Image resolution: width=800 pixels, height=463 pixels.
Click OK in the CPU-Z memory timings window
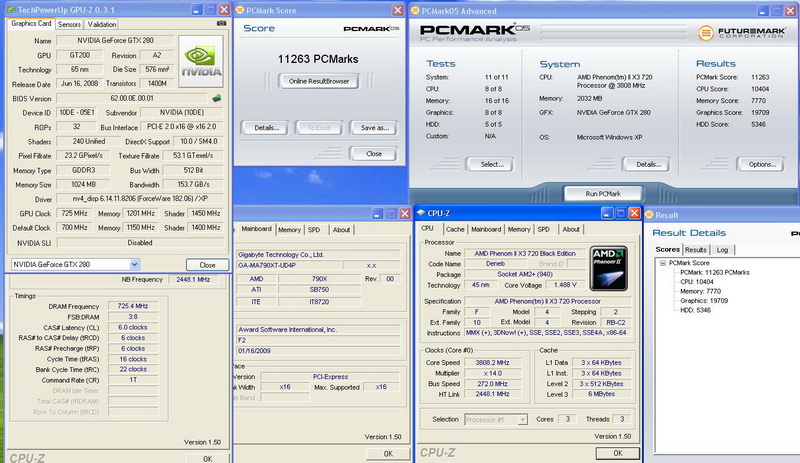pos(208,459)
